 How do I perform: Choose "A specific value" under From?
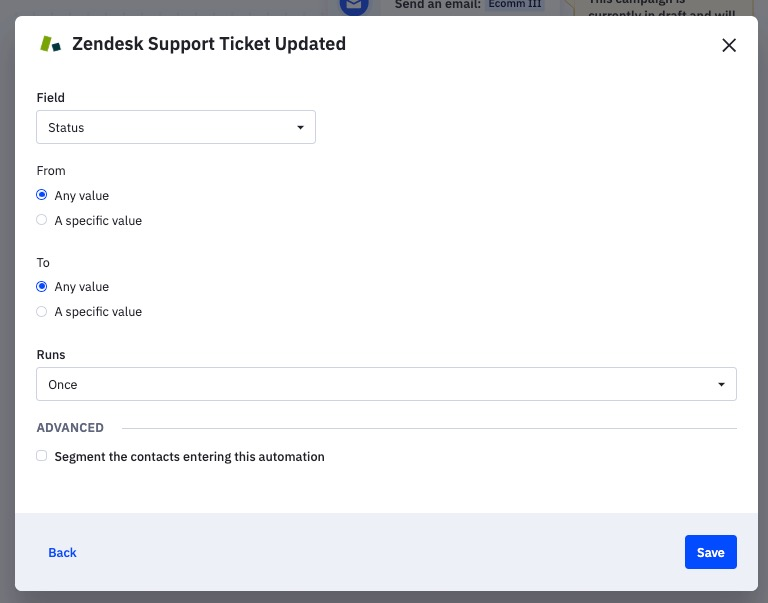[42, 220]
